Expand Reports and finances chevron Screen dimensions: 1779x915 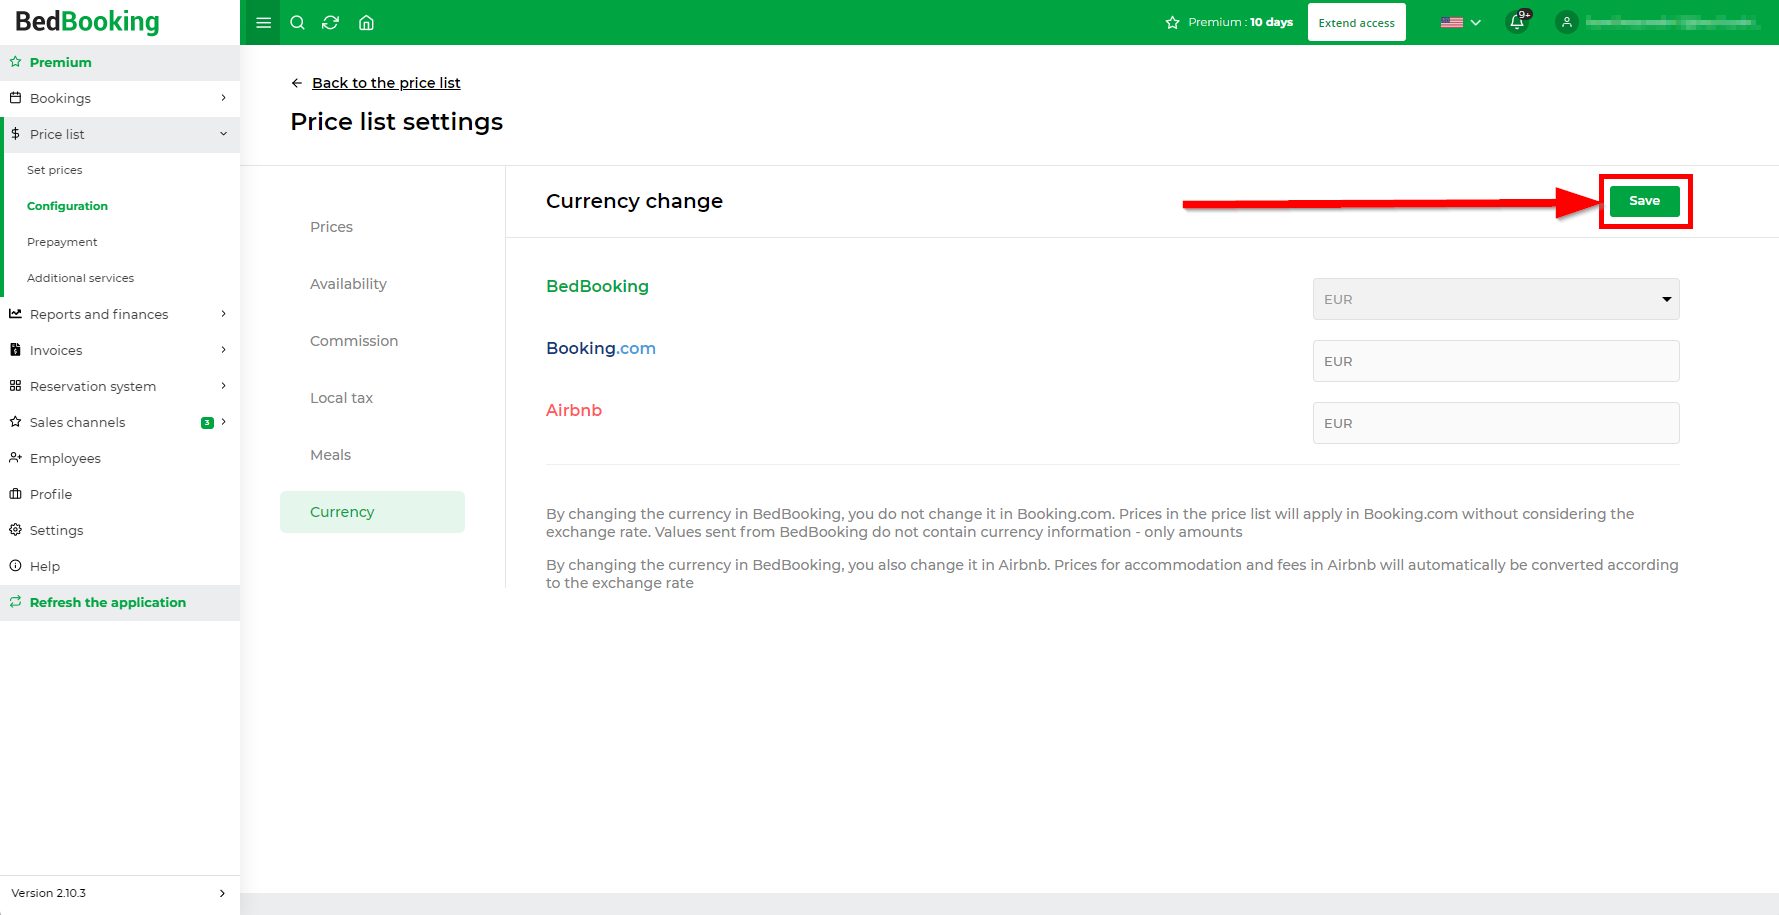coord(223,314)
